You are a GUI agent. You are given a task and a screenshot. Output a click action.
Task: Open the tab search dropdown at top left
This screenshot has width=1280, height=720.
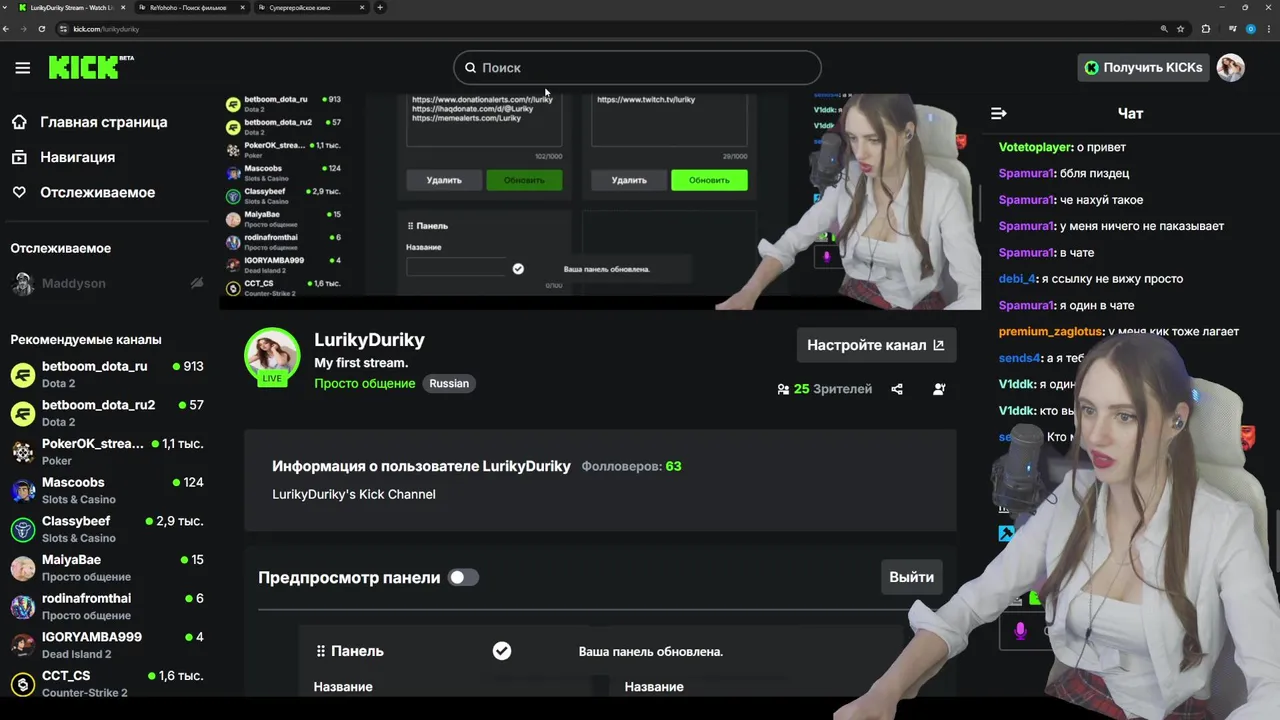(x=6, y=7)
